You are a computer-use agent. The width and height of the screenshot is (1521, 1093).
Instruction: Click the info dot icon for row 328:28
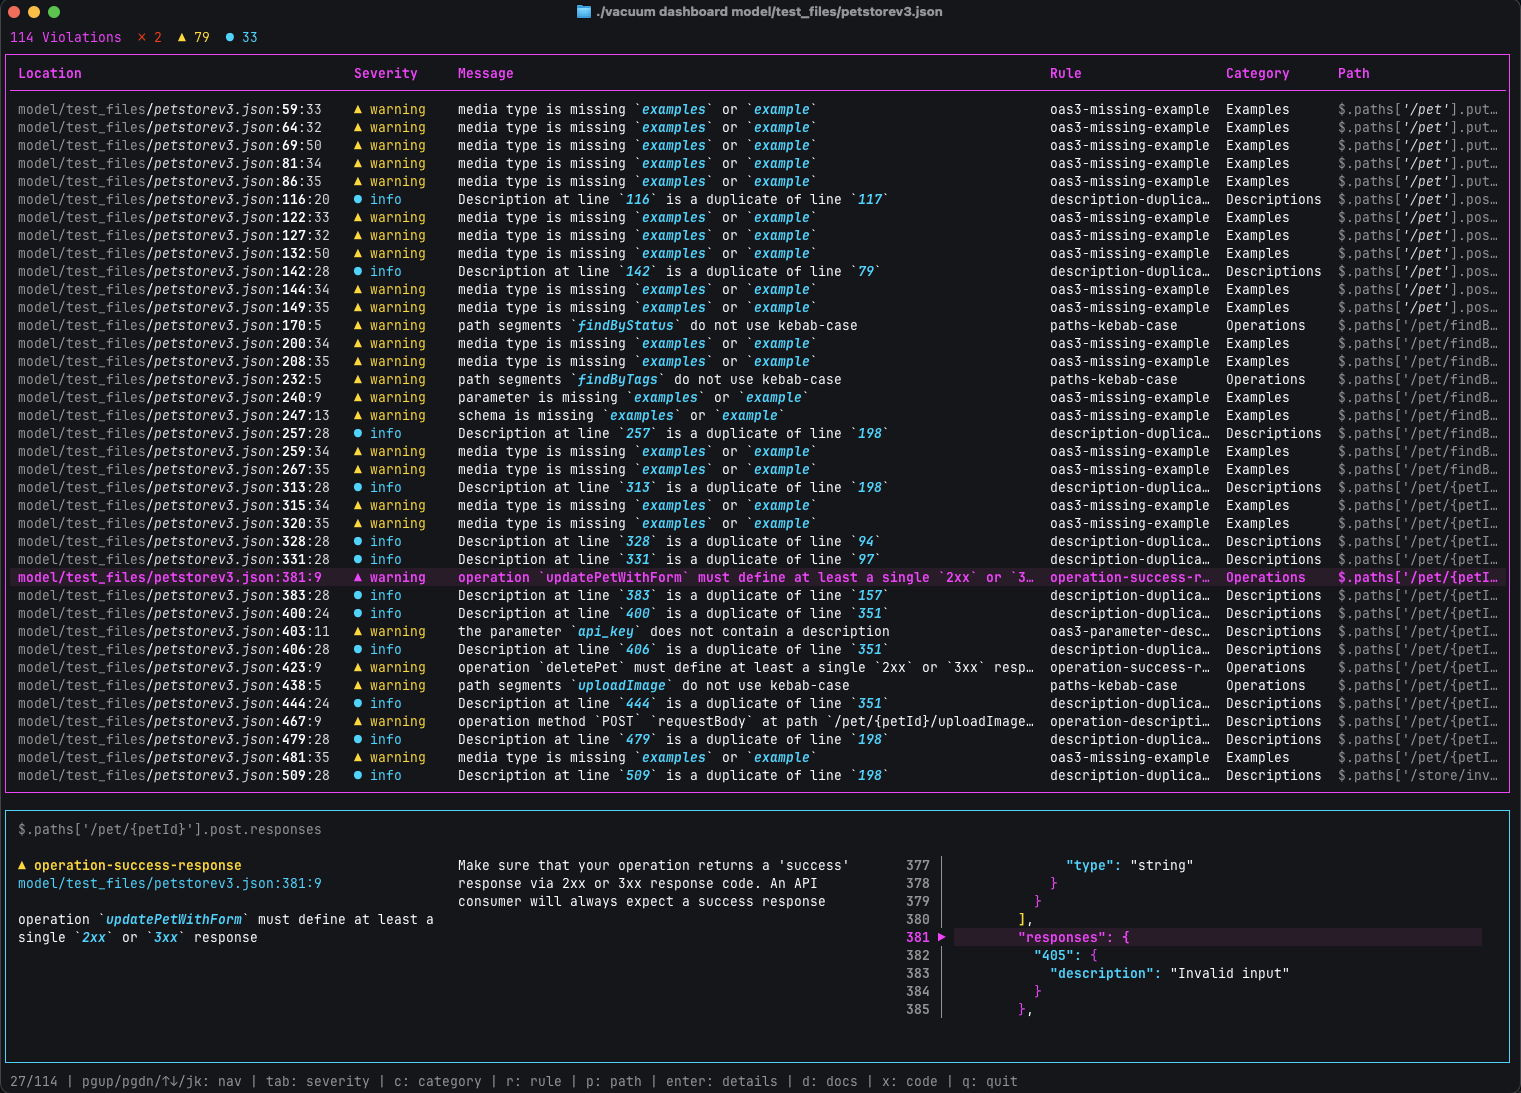[x=358, y=542]
